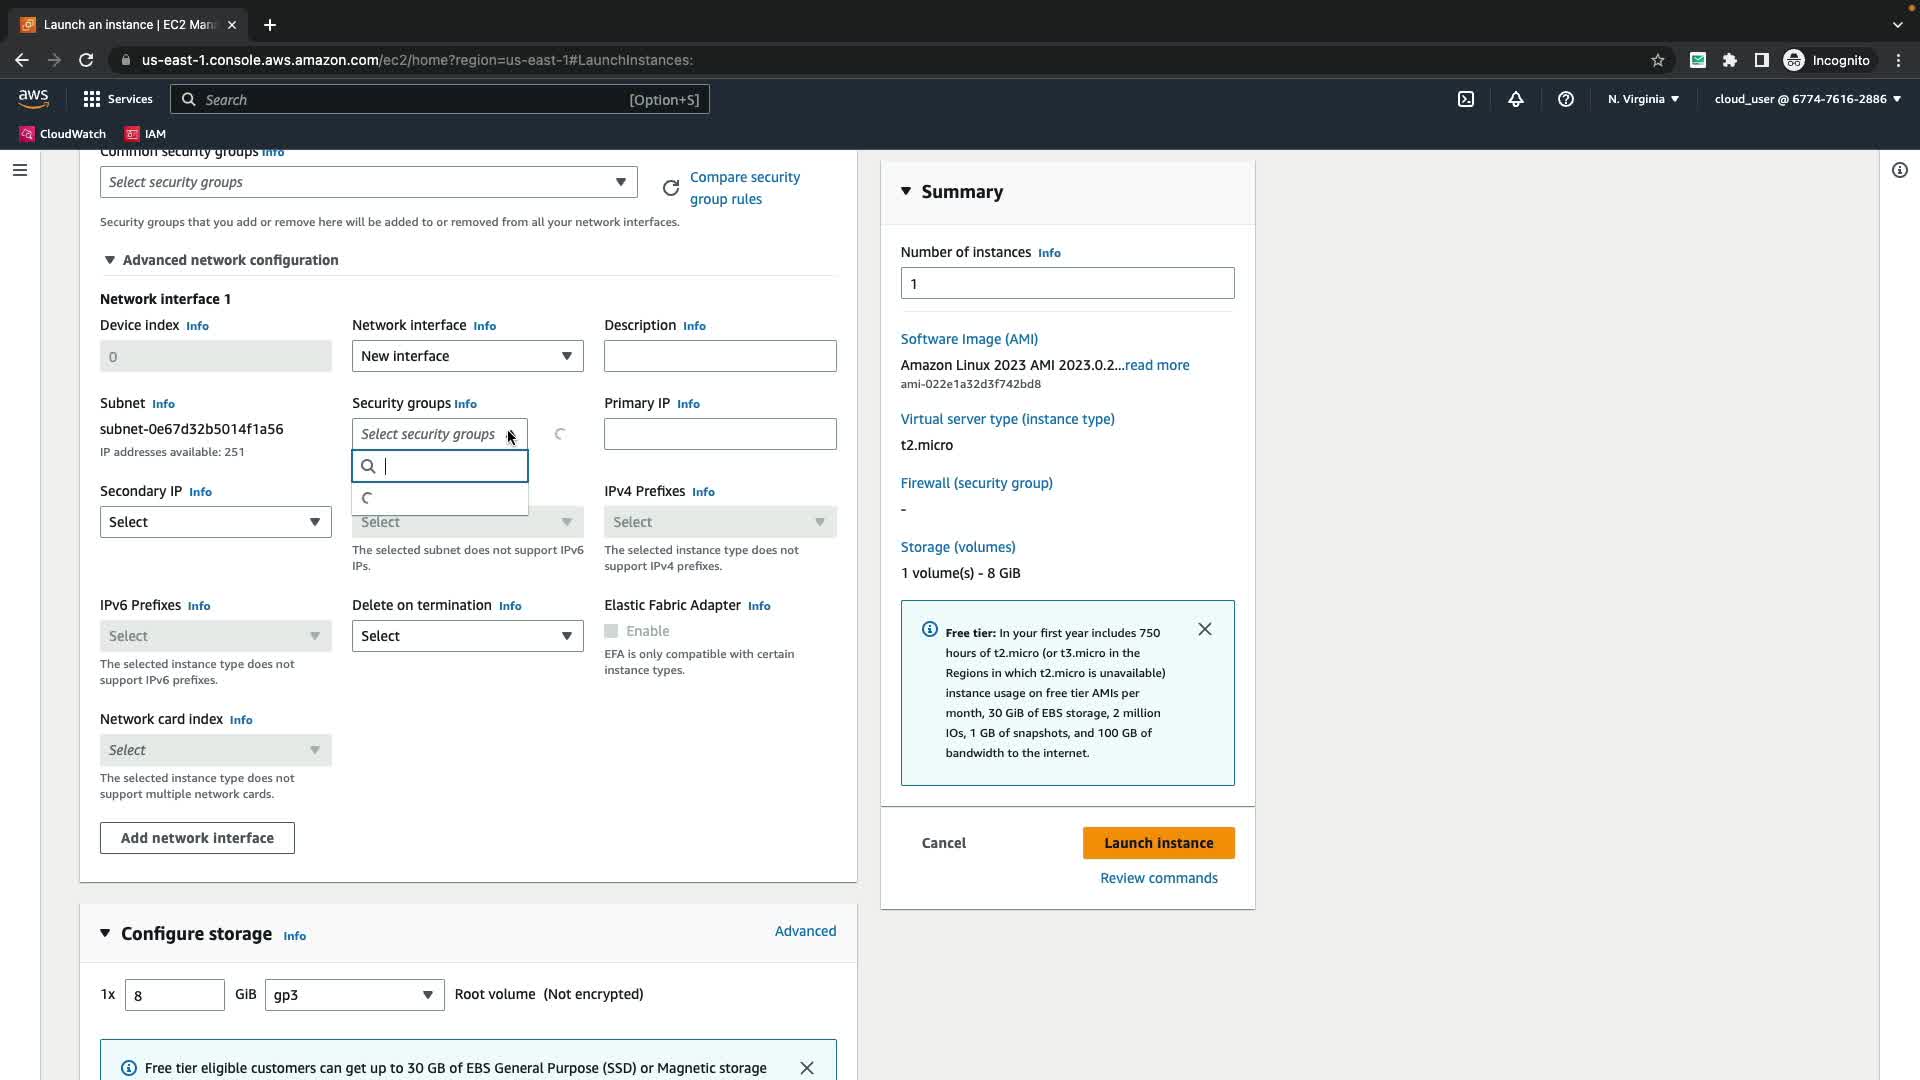Viewport: 1920px width, 1080px height.
Task: Collapse the Summary panel
Action: tap(906, 191)
